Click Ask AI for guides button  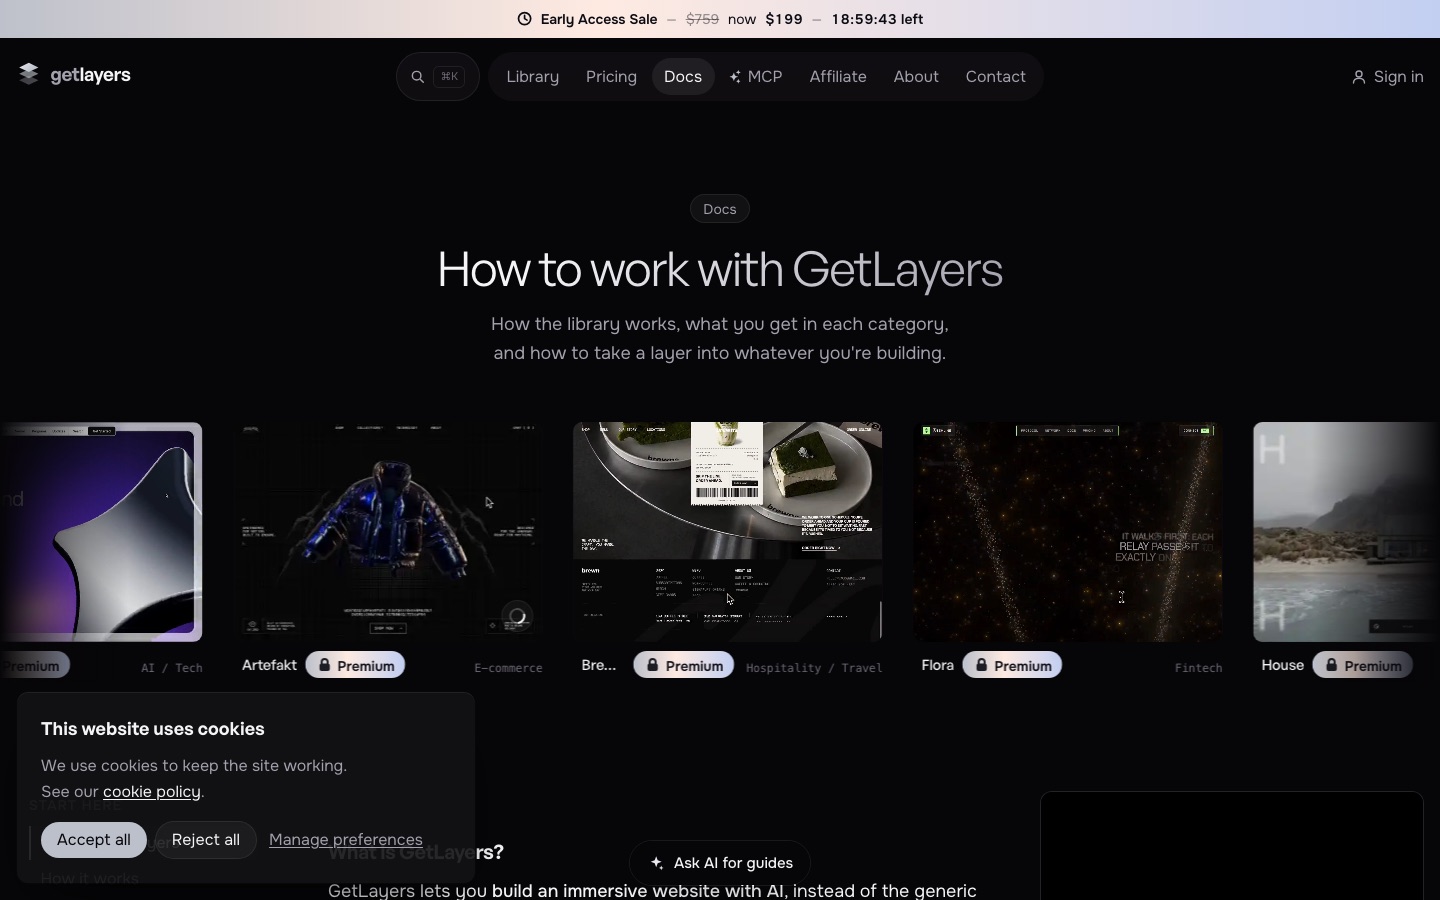(721, 863)
